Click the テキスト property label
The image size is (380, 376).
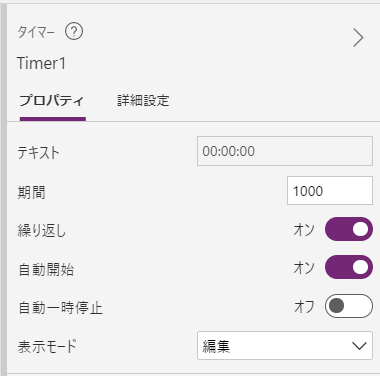tap(38, 153)
